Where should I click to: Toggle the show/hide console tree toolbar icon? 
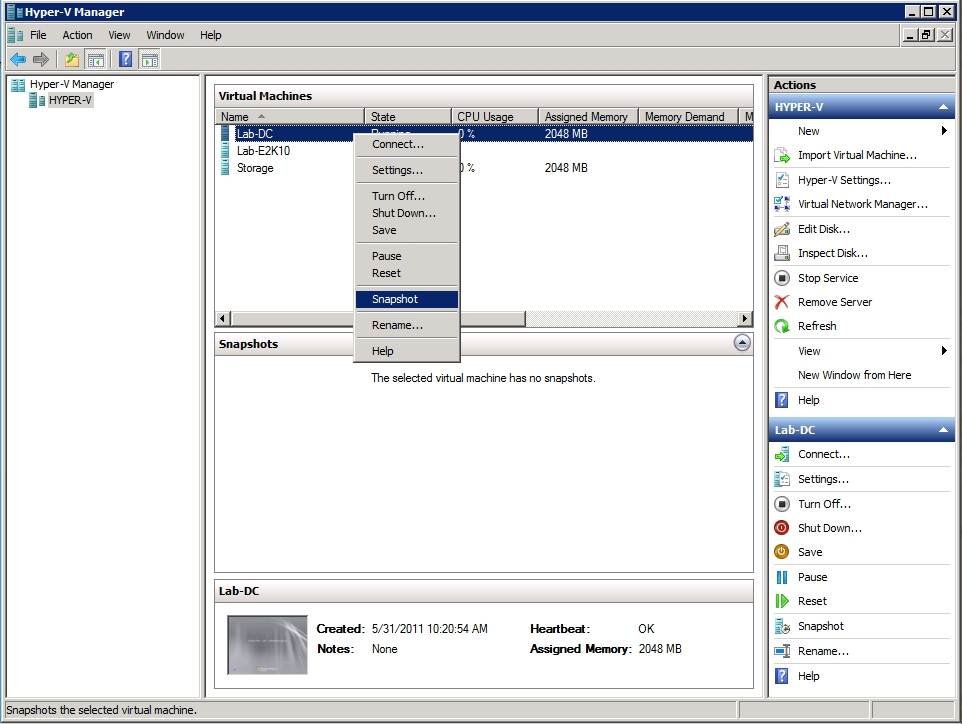[96, 60]
